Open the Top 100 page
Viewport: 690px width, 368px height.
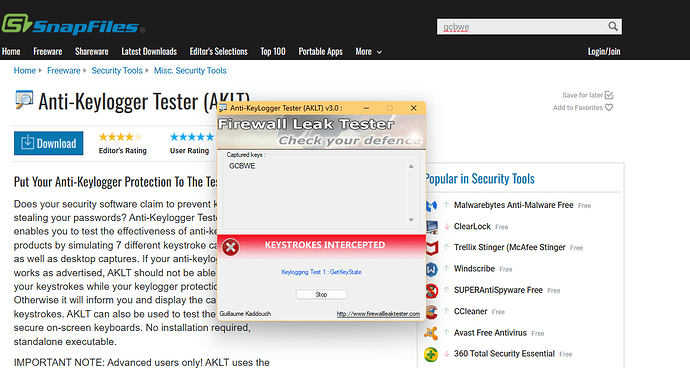(x=273, y=52)
